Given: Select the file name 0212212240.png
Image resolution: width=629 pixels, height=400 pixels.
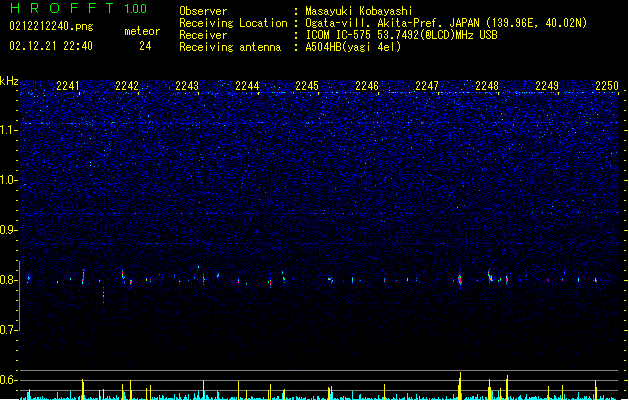Looking at the screenshot, I should point(51,26).
